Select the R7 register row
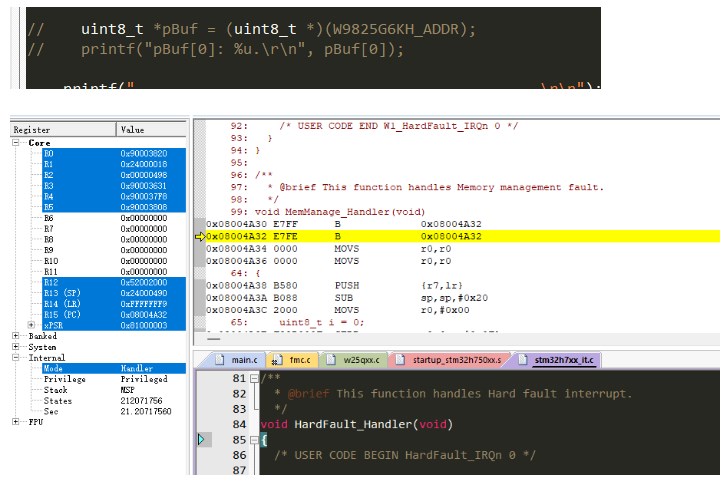The image size is (722, 485). (x=114, y=228)
